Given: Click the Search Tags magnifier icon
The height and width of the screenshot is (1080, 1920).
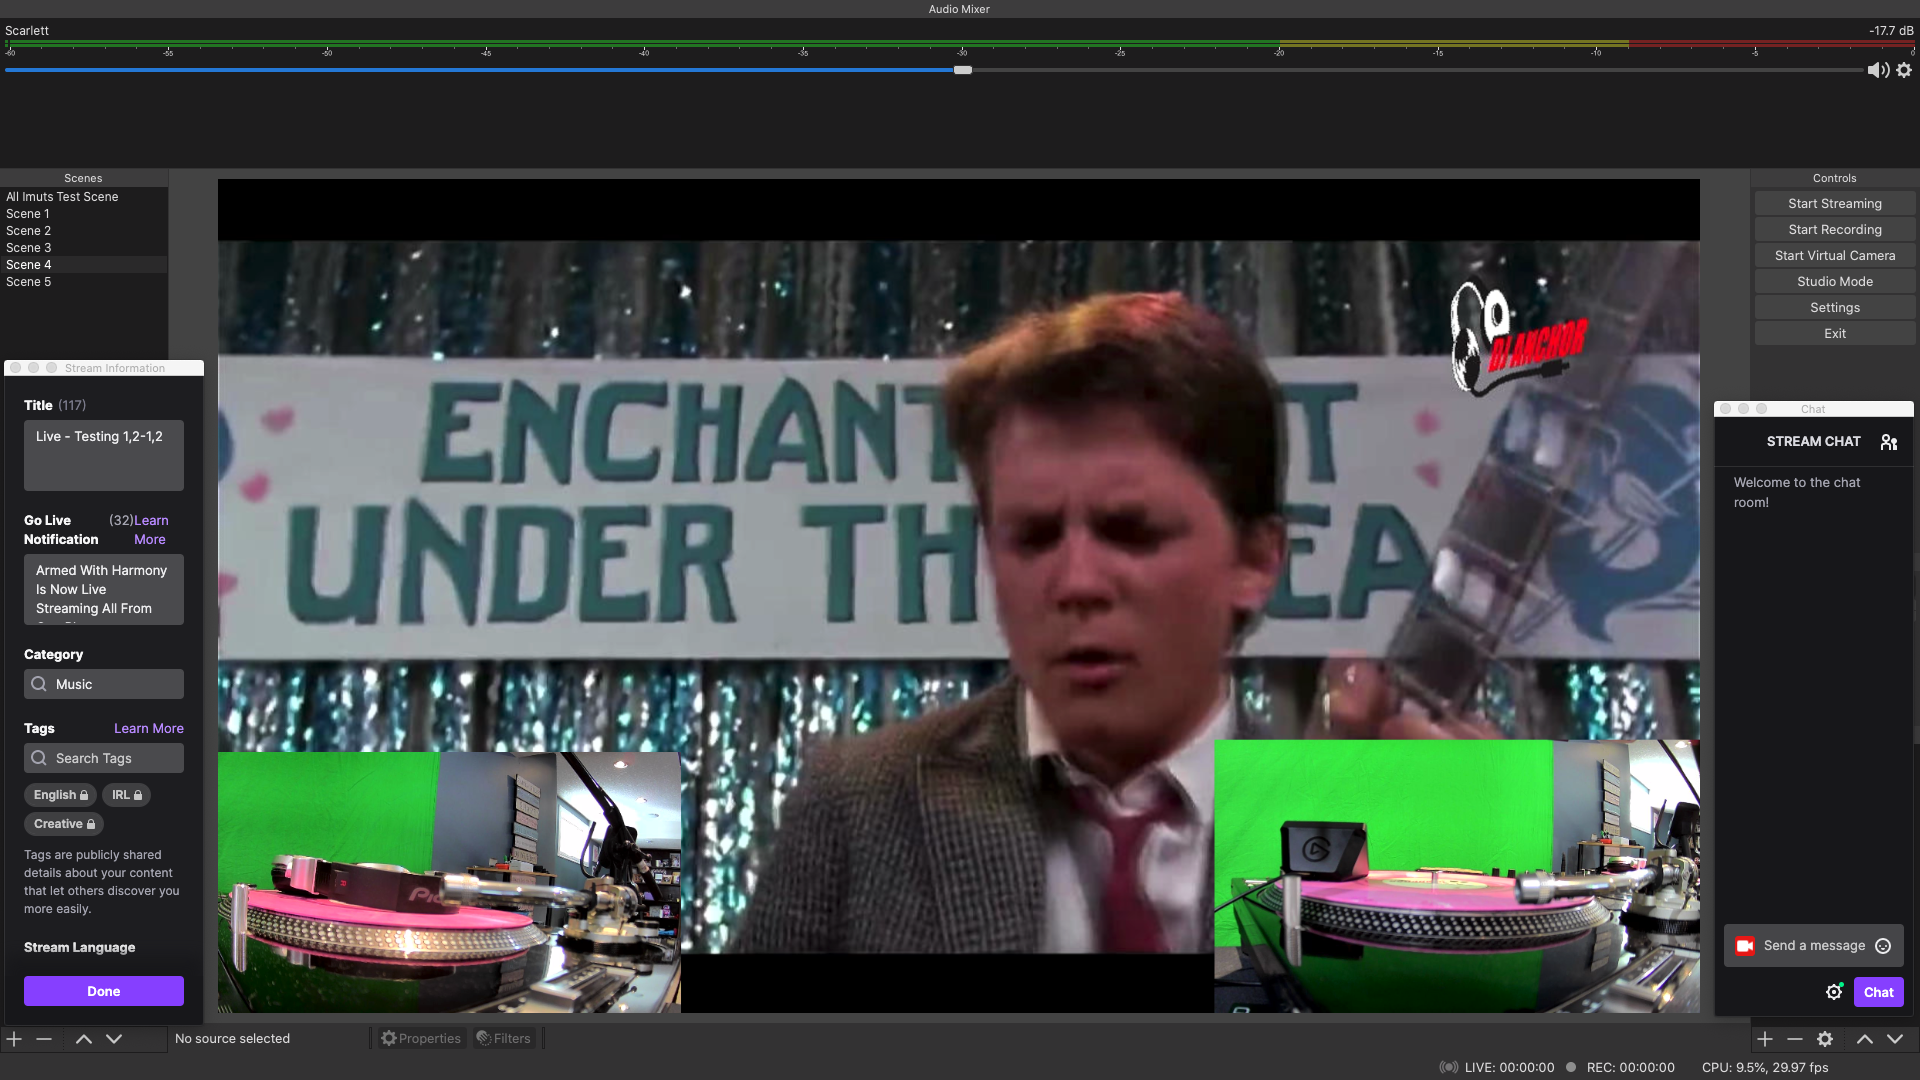Looking at the screenshot, I should 39,758.
